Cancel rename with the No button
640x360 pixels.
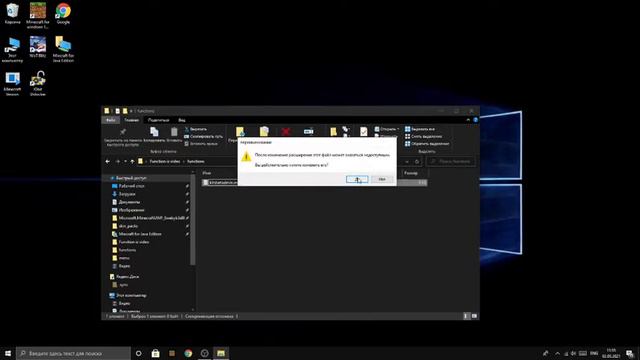coord(382,179)
